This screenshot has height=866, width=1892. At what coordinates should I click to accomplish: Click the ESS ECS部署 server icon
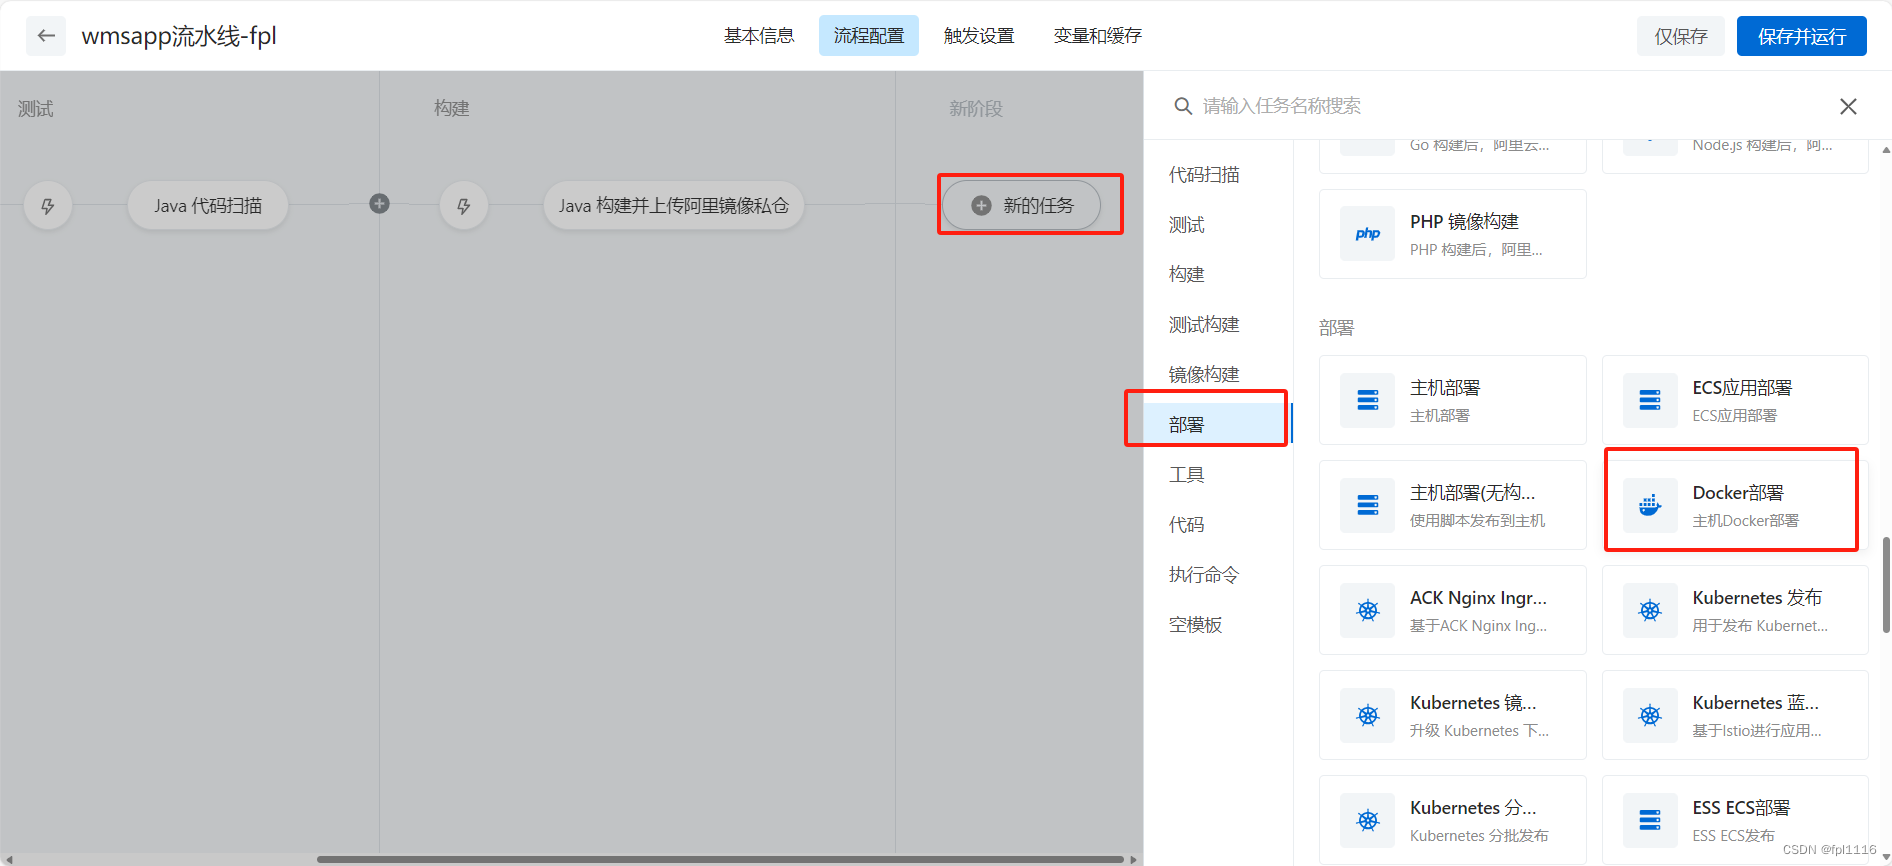pyautogui.click(x=1650, y=820)
